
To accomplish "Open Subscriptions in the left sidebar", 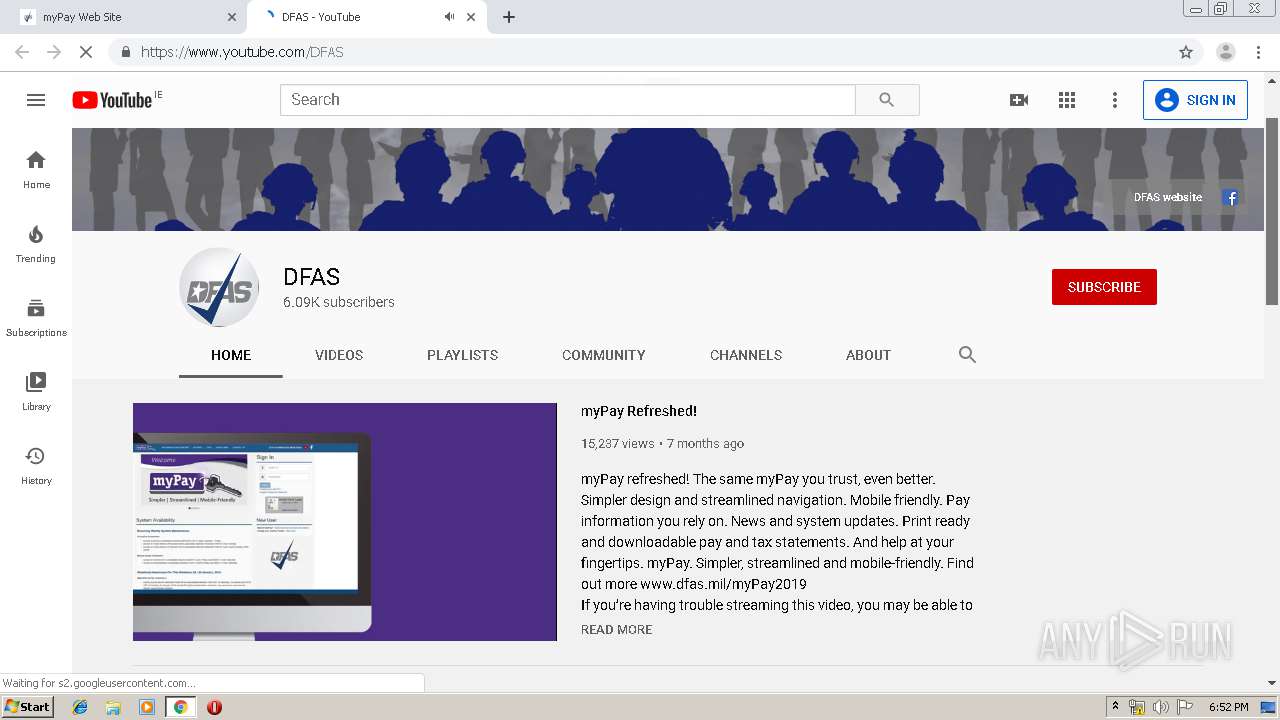I will click(x=36, y=318).
